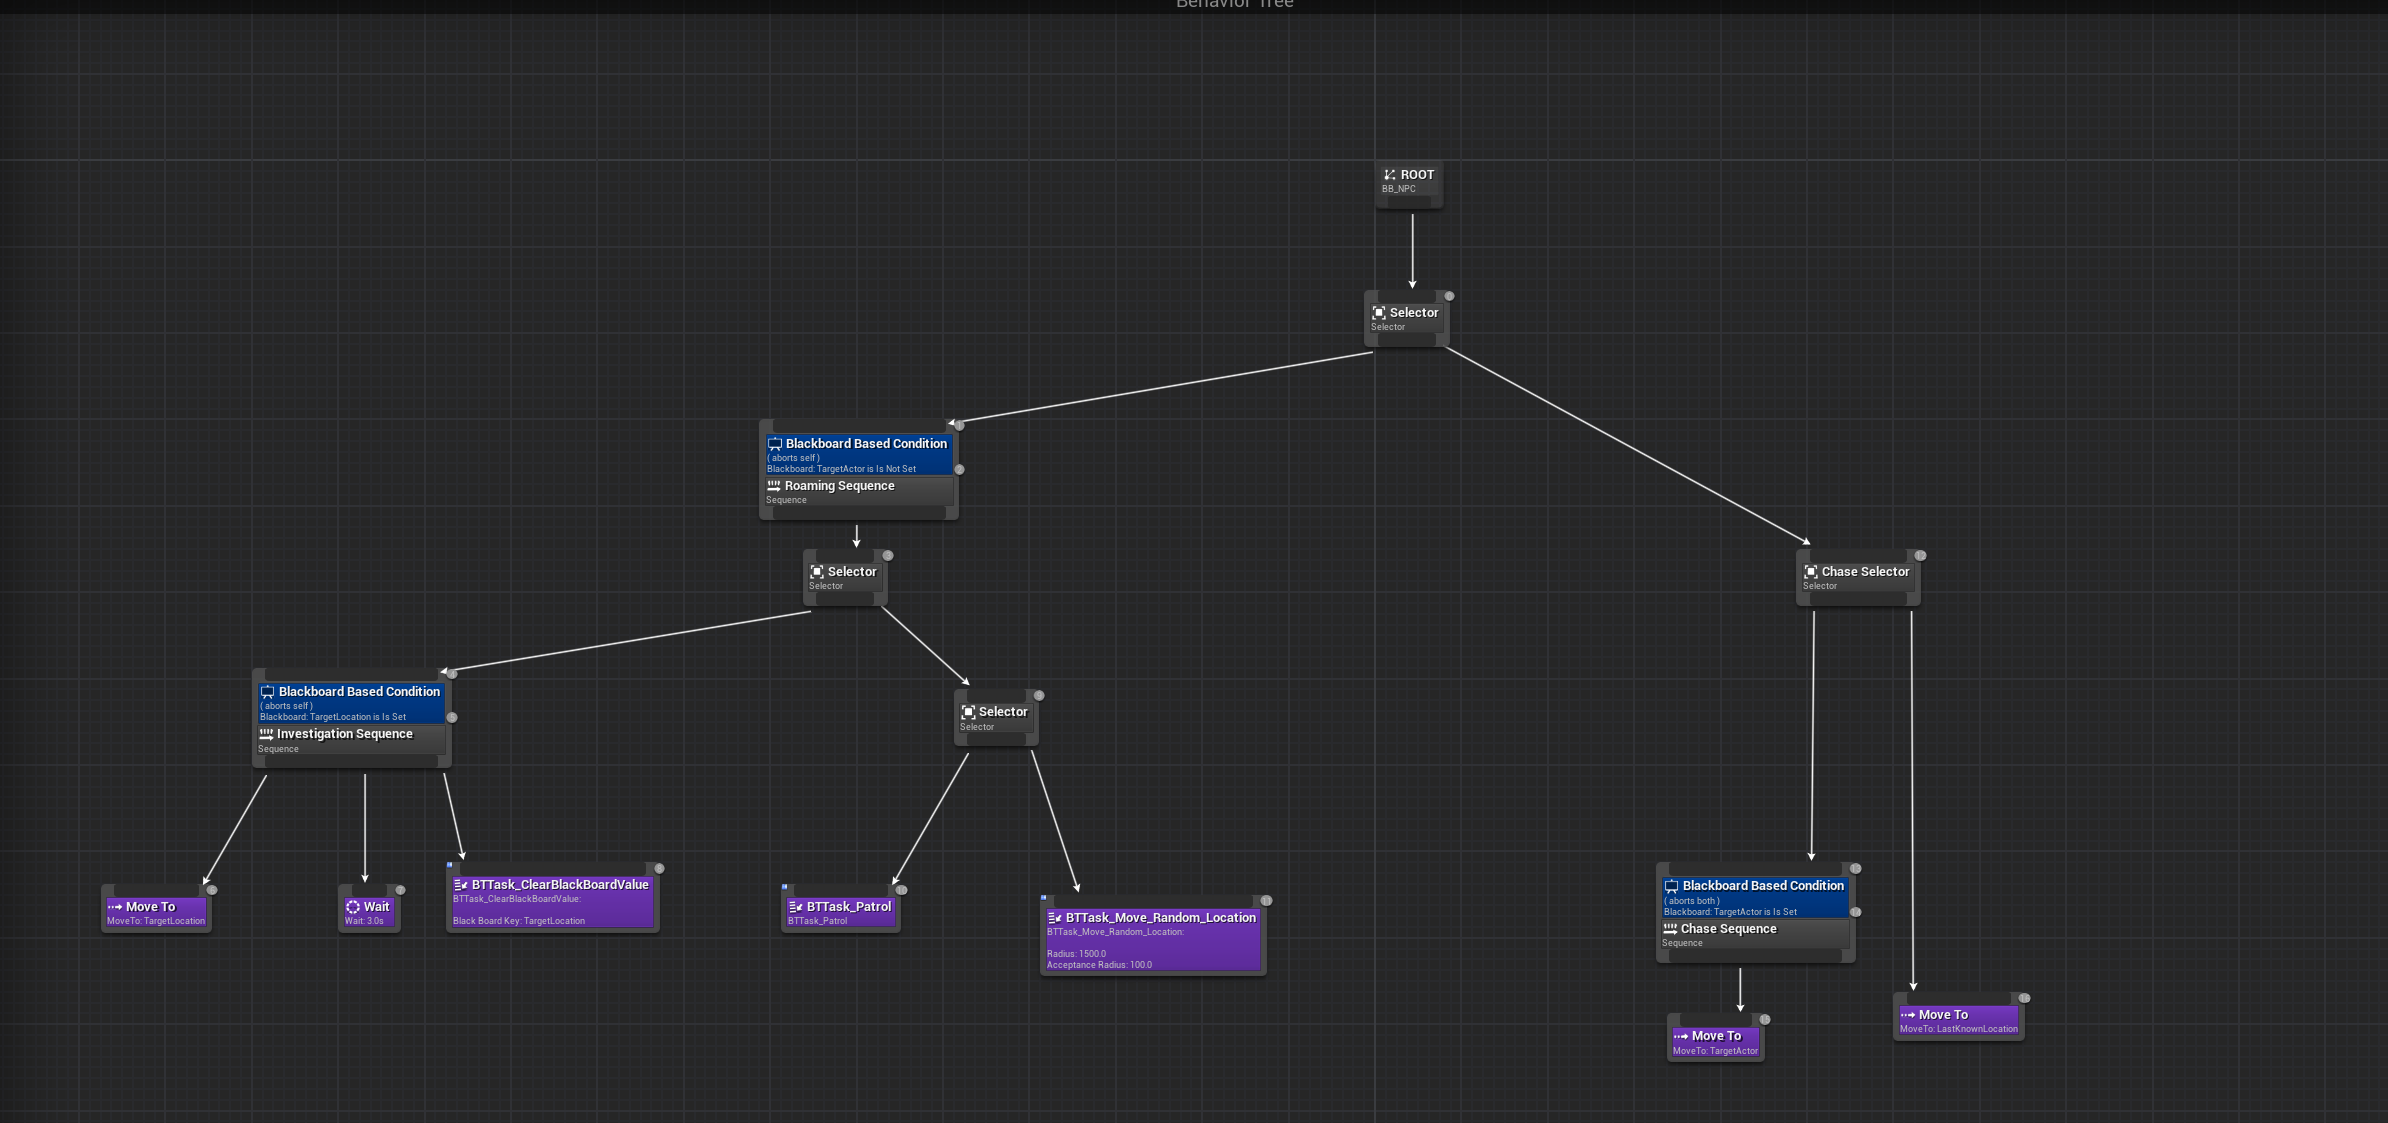Click the condition icon on TargetActor Is Set decorator
Screen dimensions: 2388x1123
[1670, 885]
